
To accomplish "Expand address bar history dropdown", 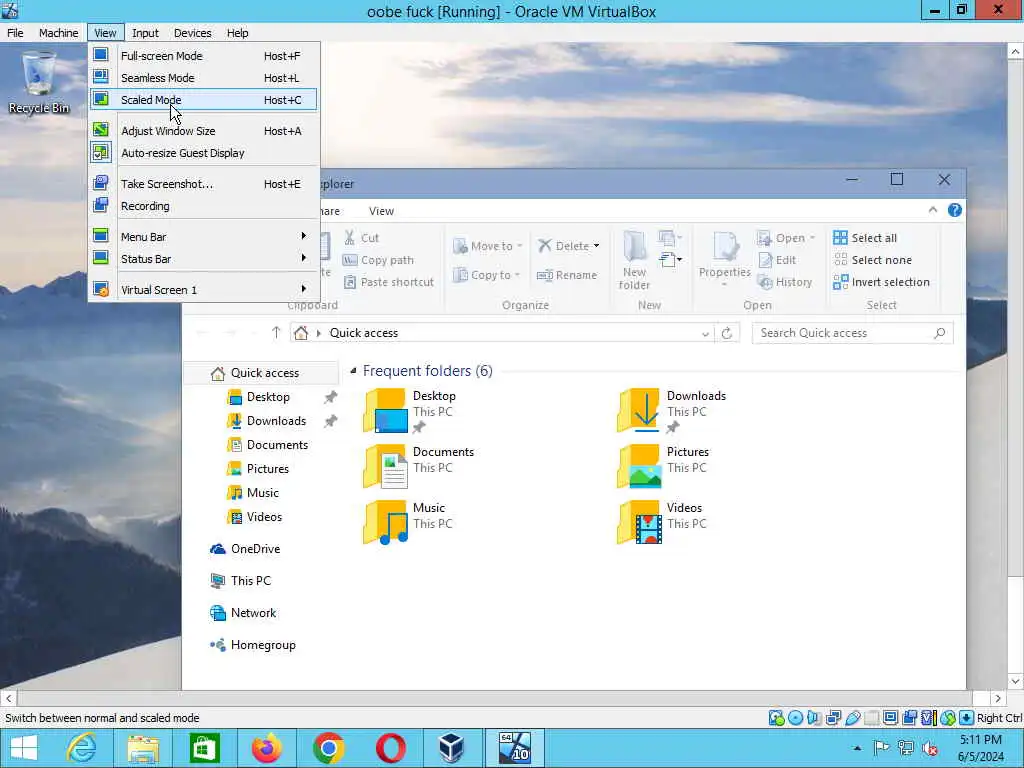I will tap(705, 334).
